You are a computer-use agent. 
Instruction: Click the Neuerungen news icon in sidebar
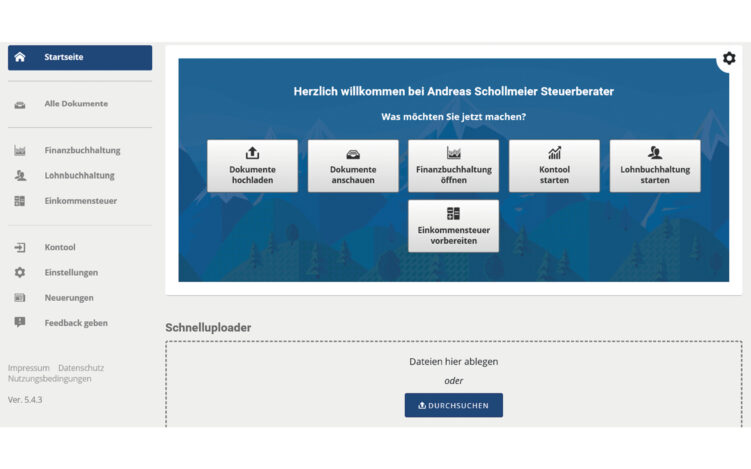tap(20, 298)
